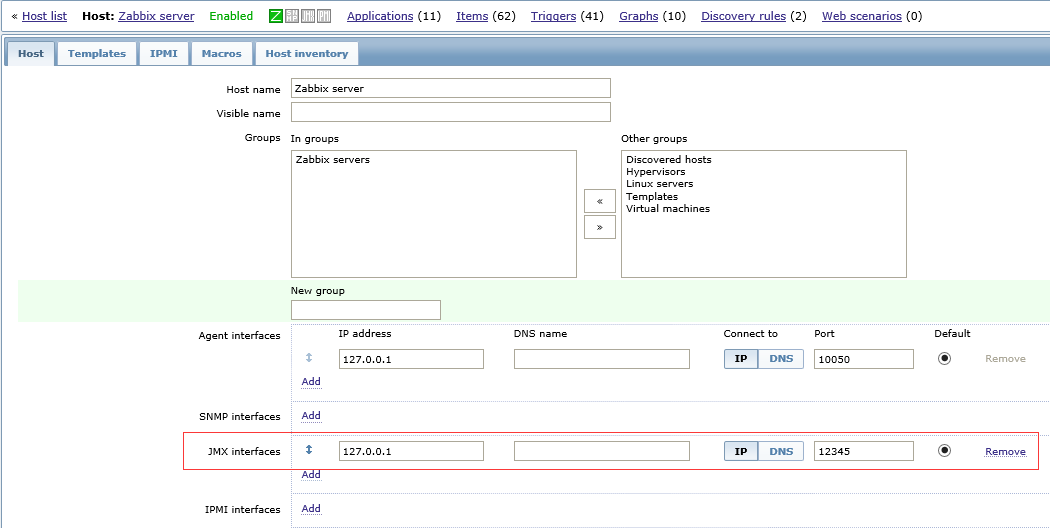Select Linux servers in Other groups
The width and height of the screenshot is (1050, 528).
pos(660,184)
